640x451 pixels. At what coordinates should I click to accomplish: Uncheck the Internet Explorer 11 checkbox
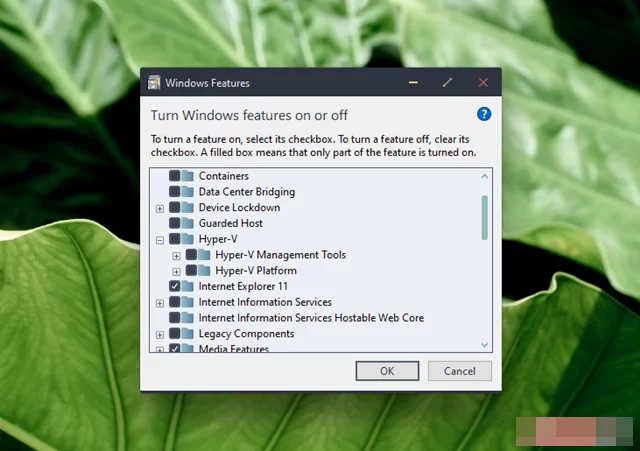coord(175,286)
